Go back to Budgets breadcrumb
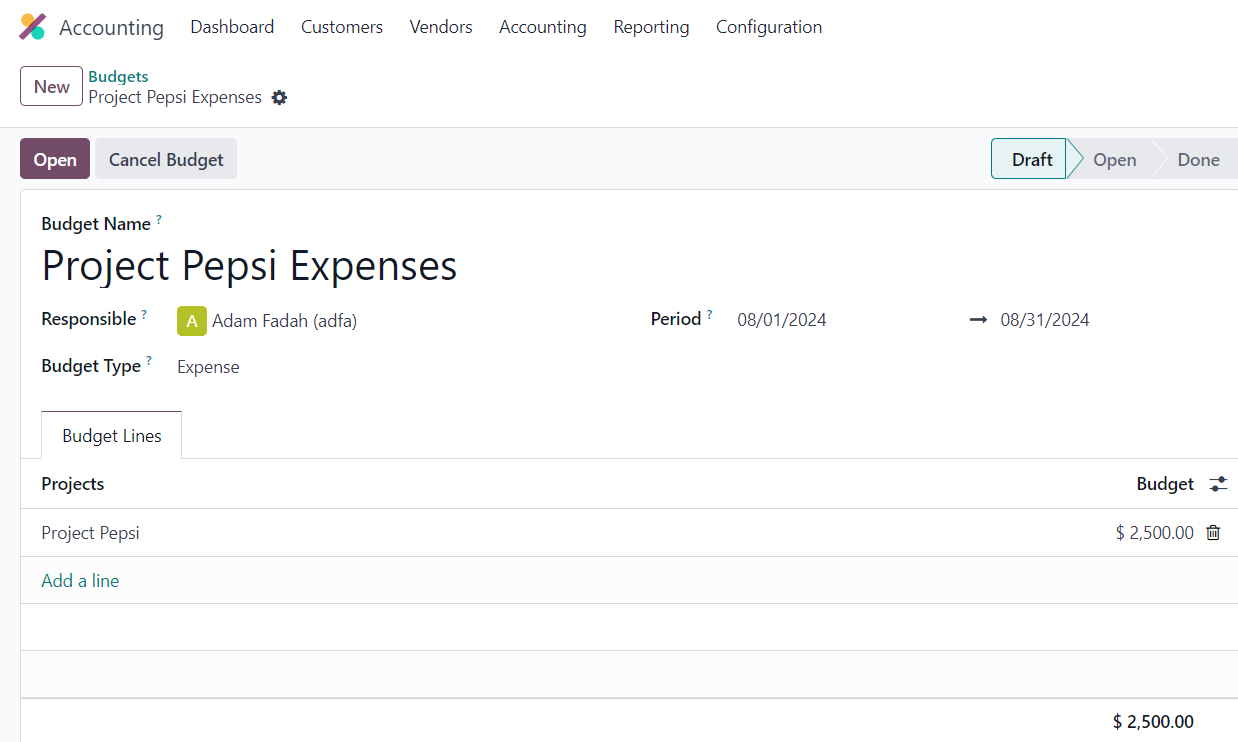The width and height of the screenshot is (1238, 742). click(x=118, y=77)
